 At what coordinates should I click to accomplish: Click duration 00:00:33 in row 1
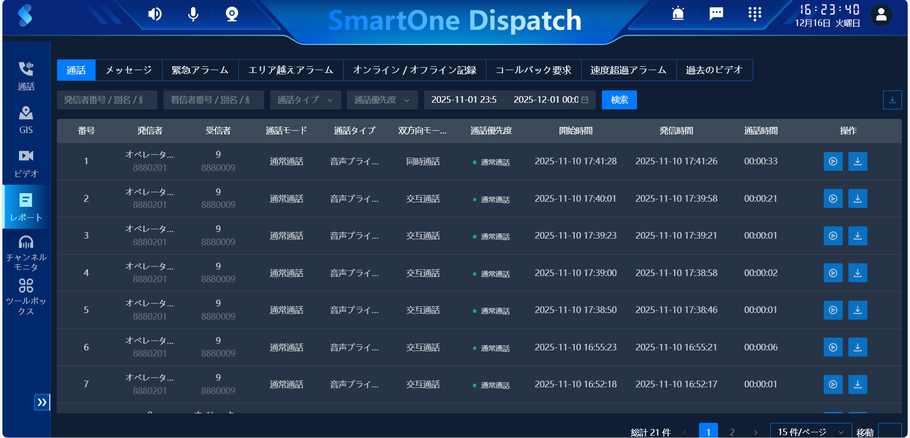(760, 161)
